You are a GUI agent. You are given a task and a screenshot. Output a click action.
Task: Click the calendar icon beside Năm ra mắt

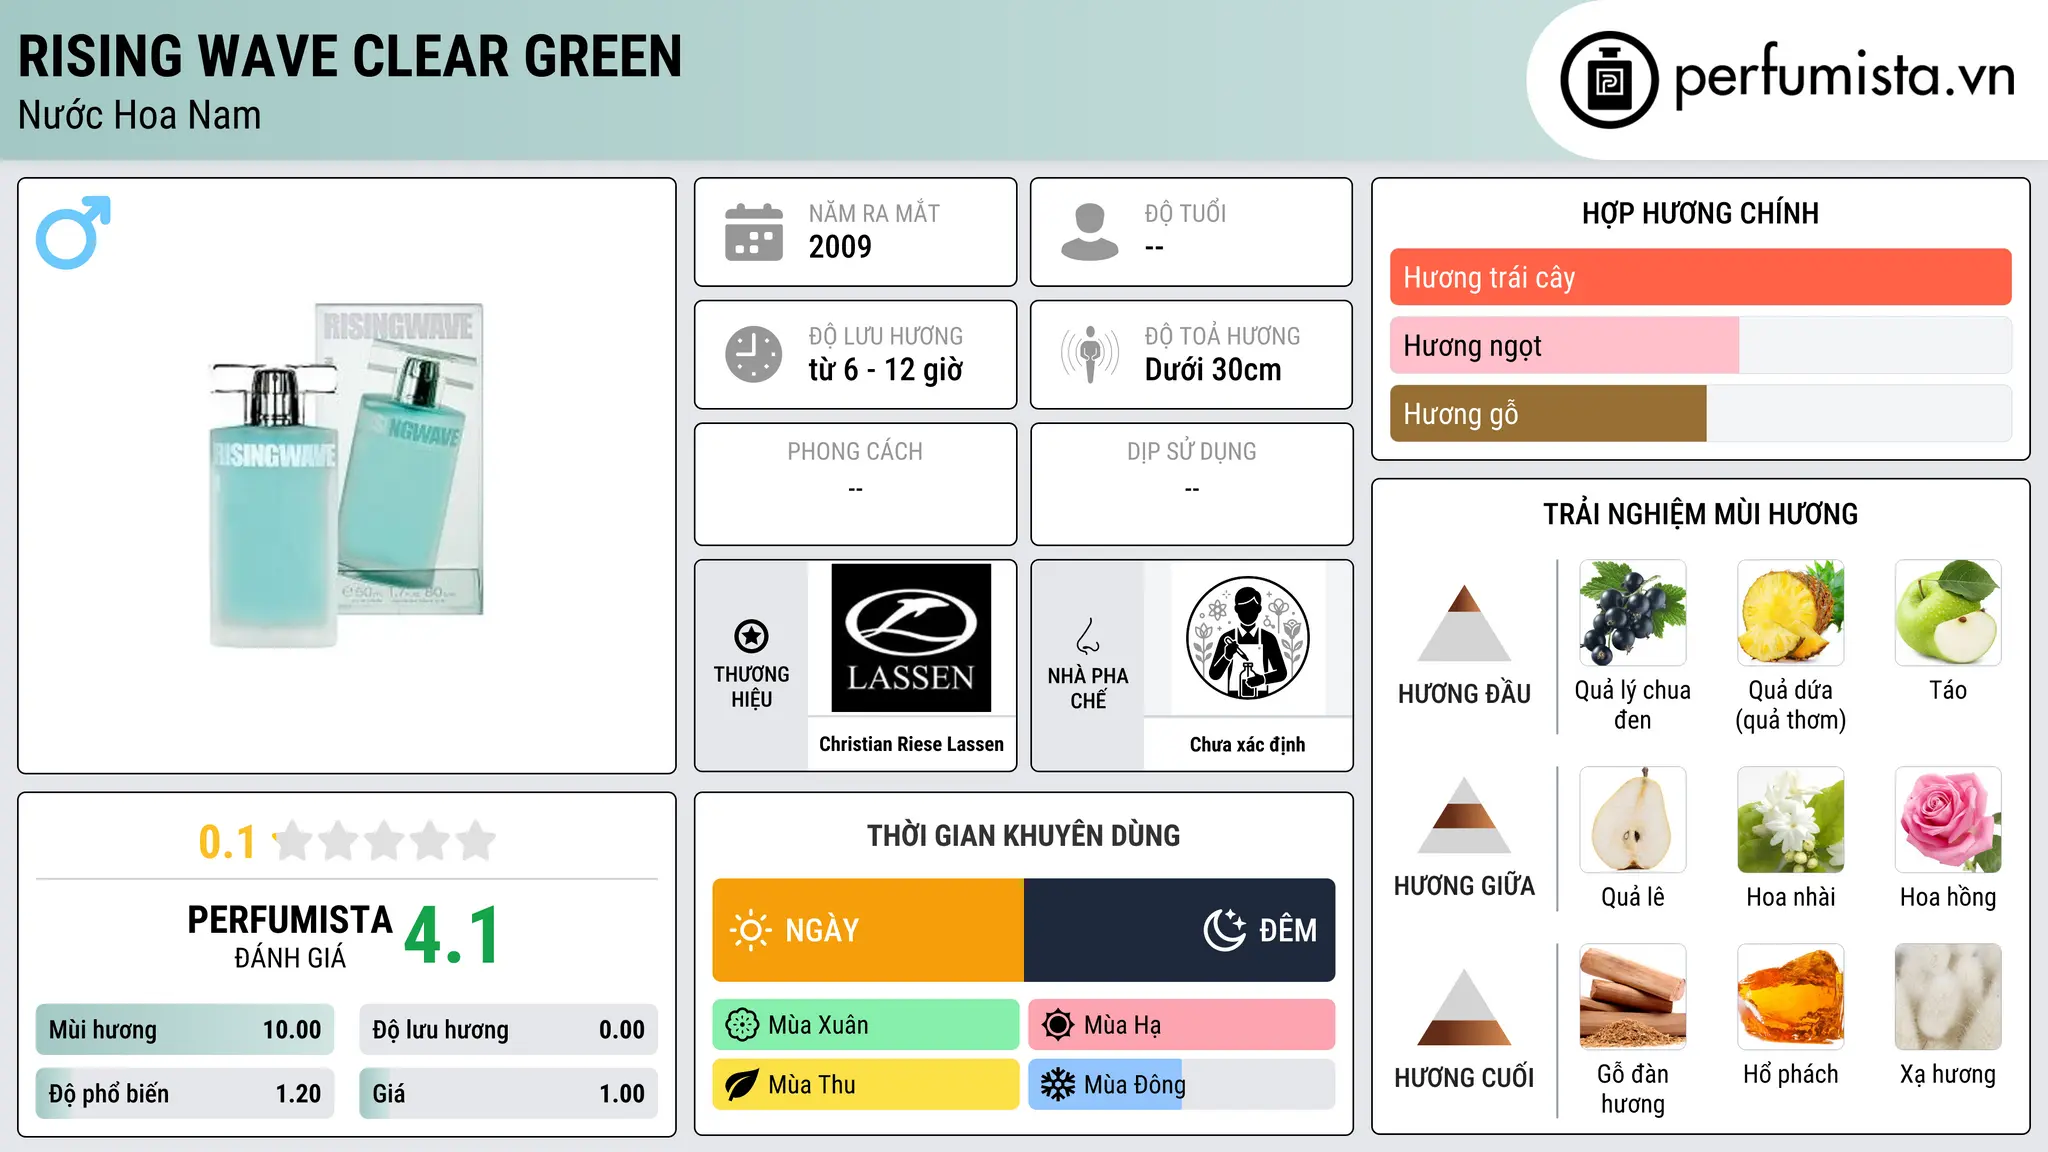click(754, 232)
